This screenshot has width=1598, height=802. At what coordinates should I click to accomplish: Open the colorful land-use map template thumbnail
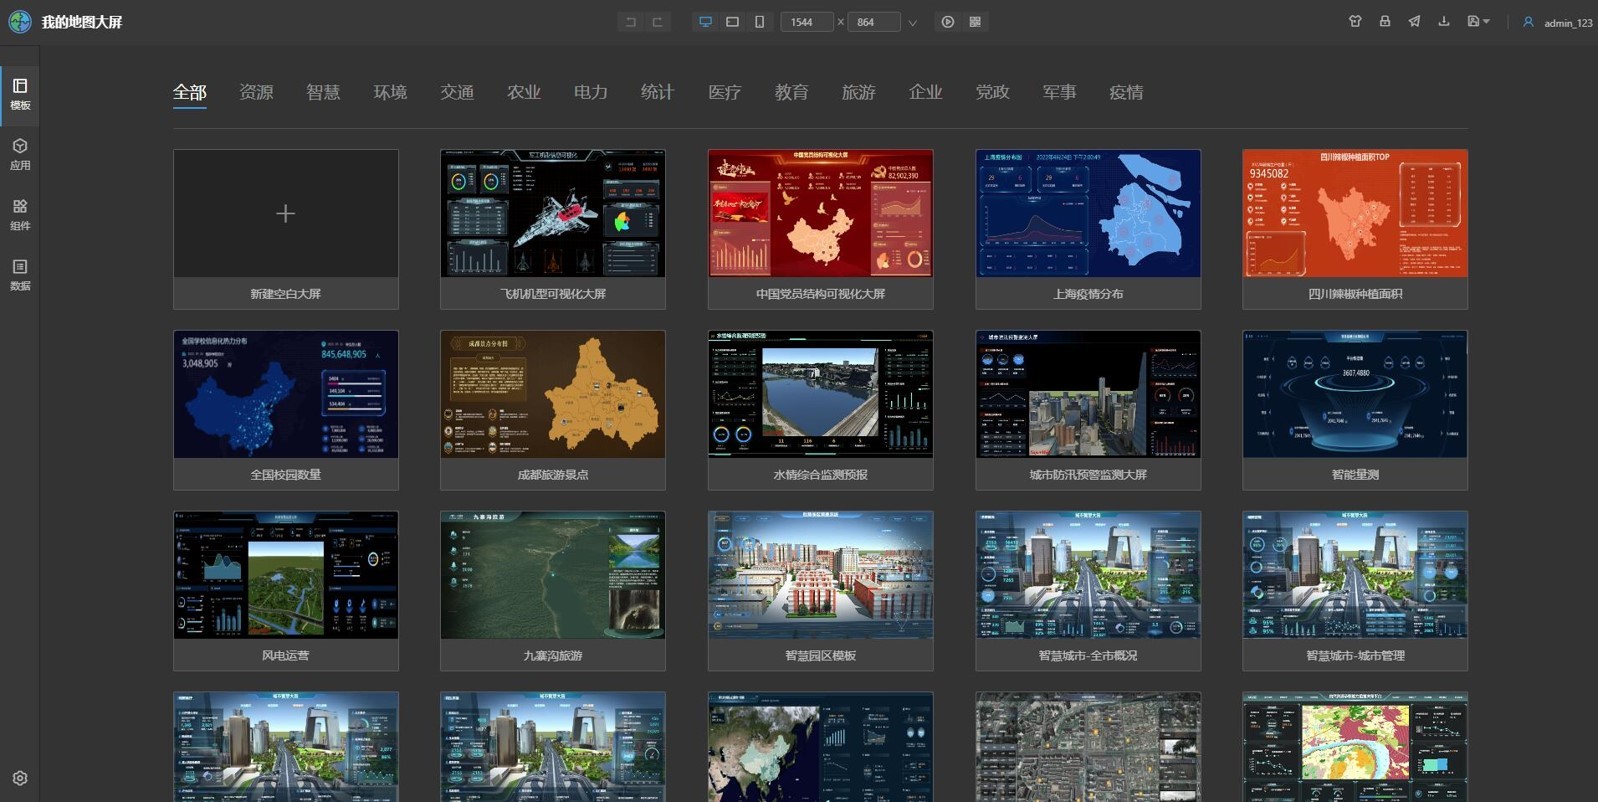1355,747
